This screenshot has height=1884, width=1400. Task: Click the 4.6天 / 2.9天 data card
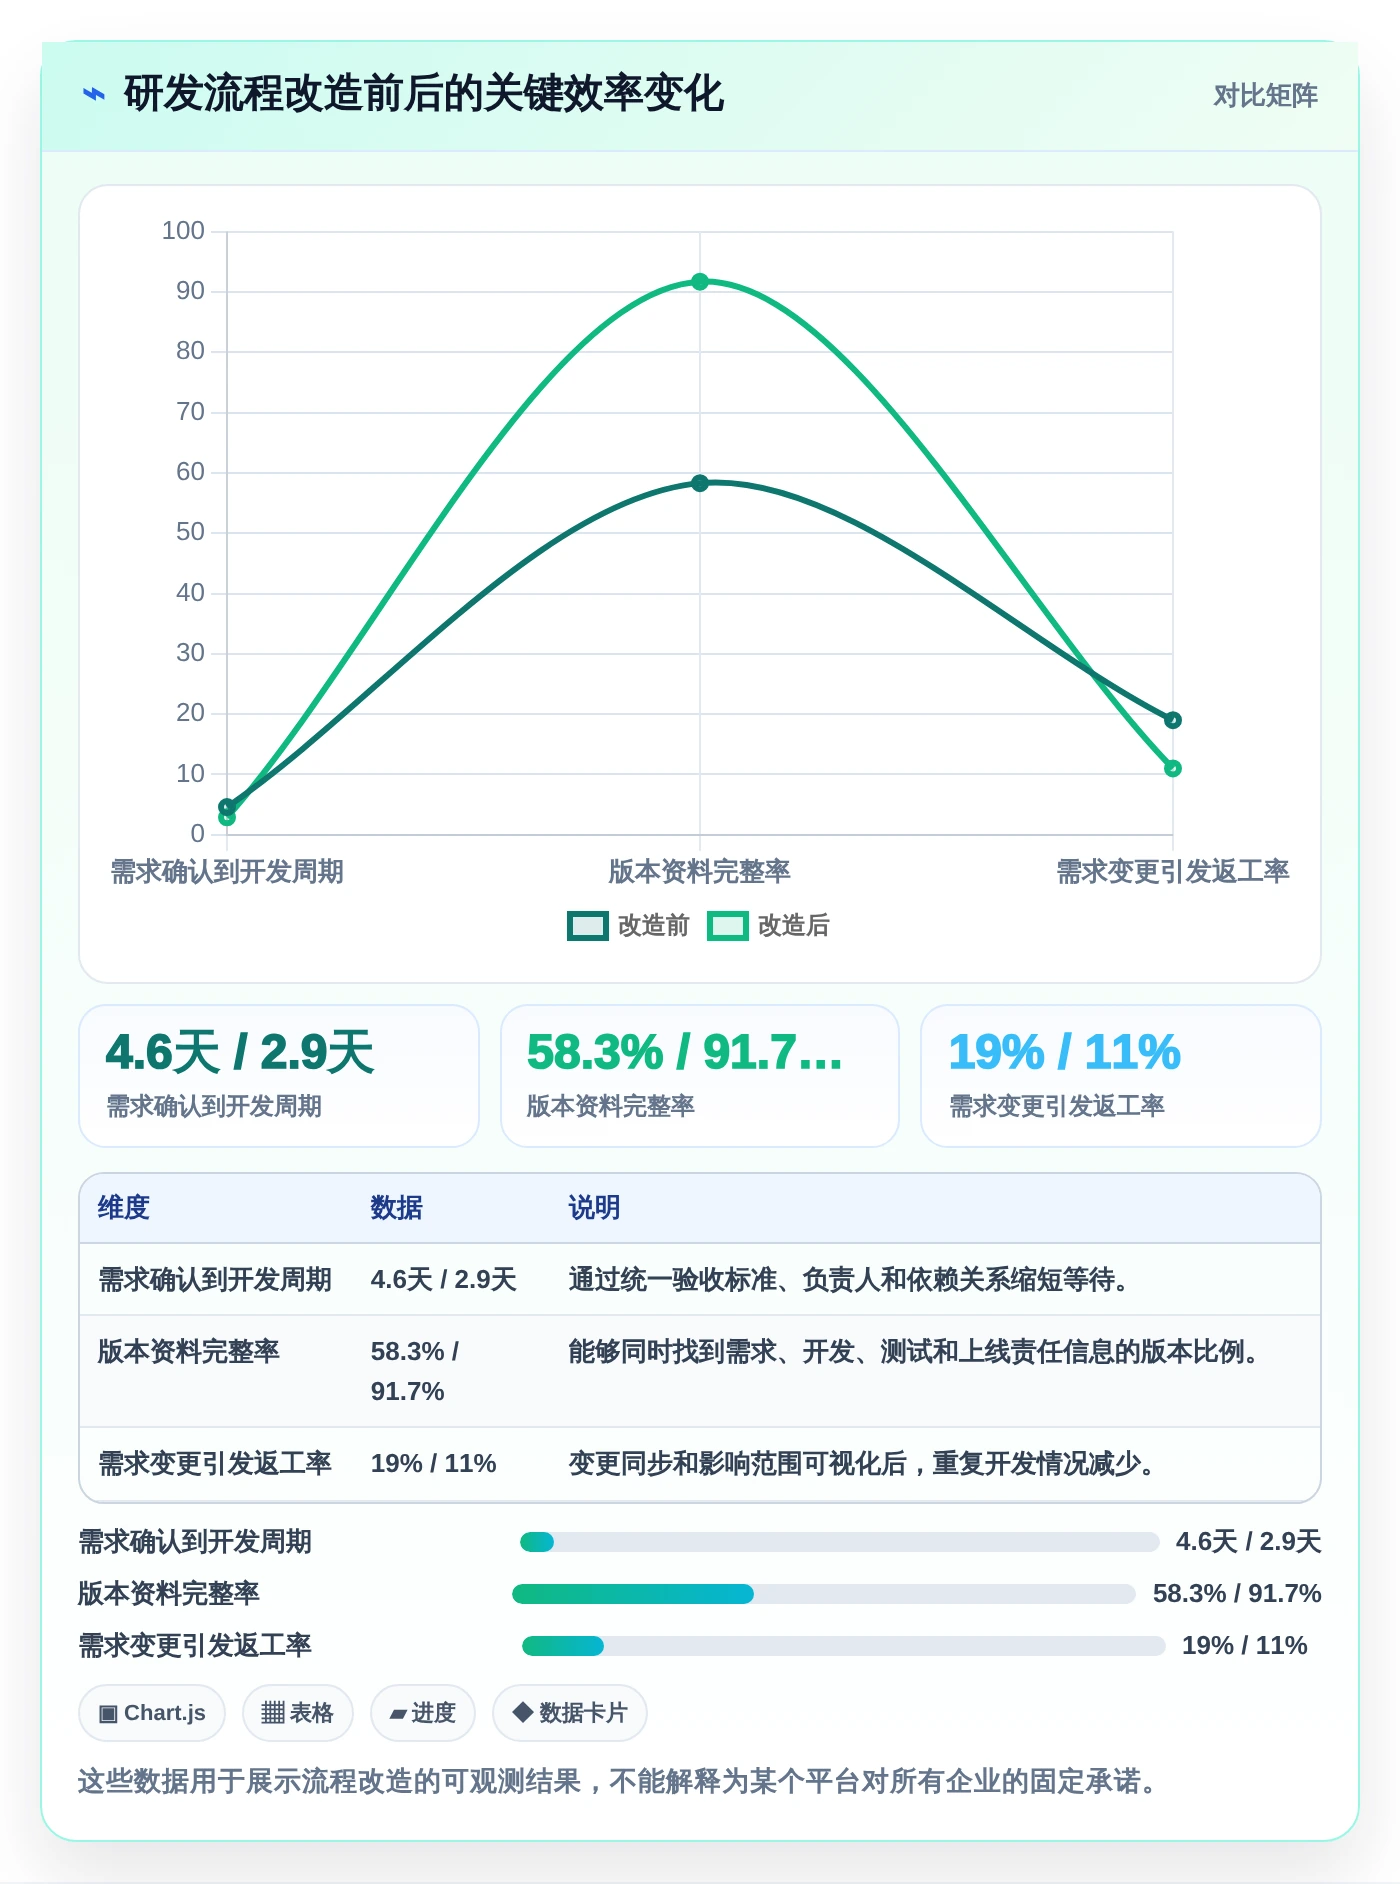(x=279, y=1076)
